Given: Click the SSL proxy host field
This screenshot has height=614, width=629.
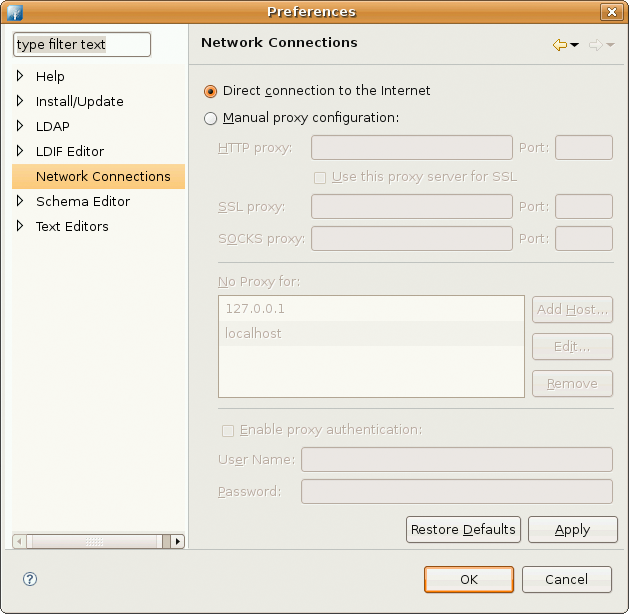Looking at the screenshot, I should [412, 207].
